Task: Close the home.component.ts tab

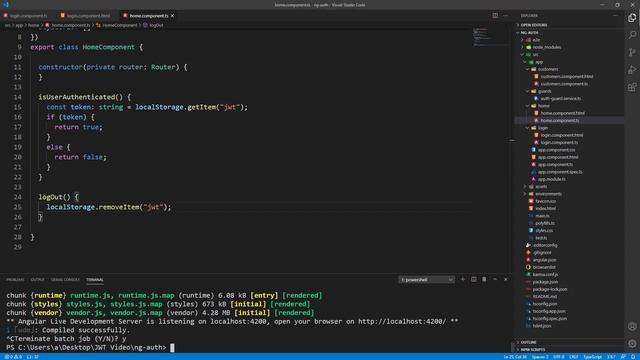Action: 172,16
